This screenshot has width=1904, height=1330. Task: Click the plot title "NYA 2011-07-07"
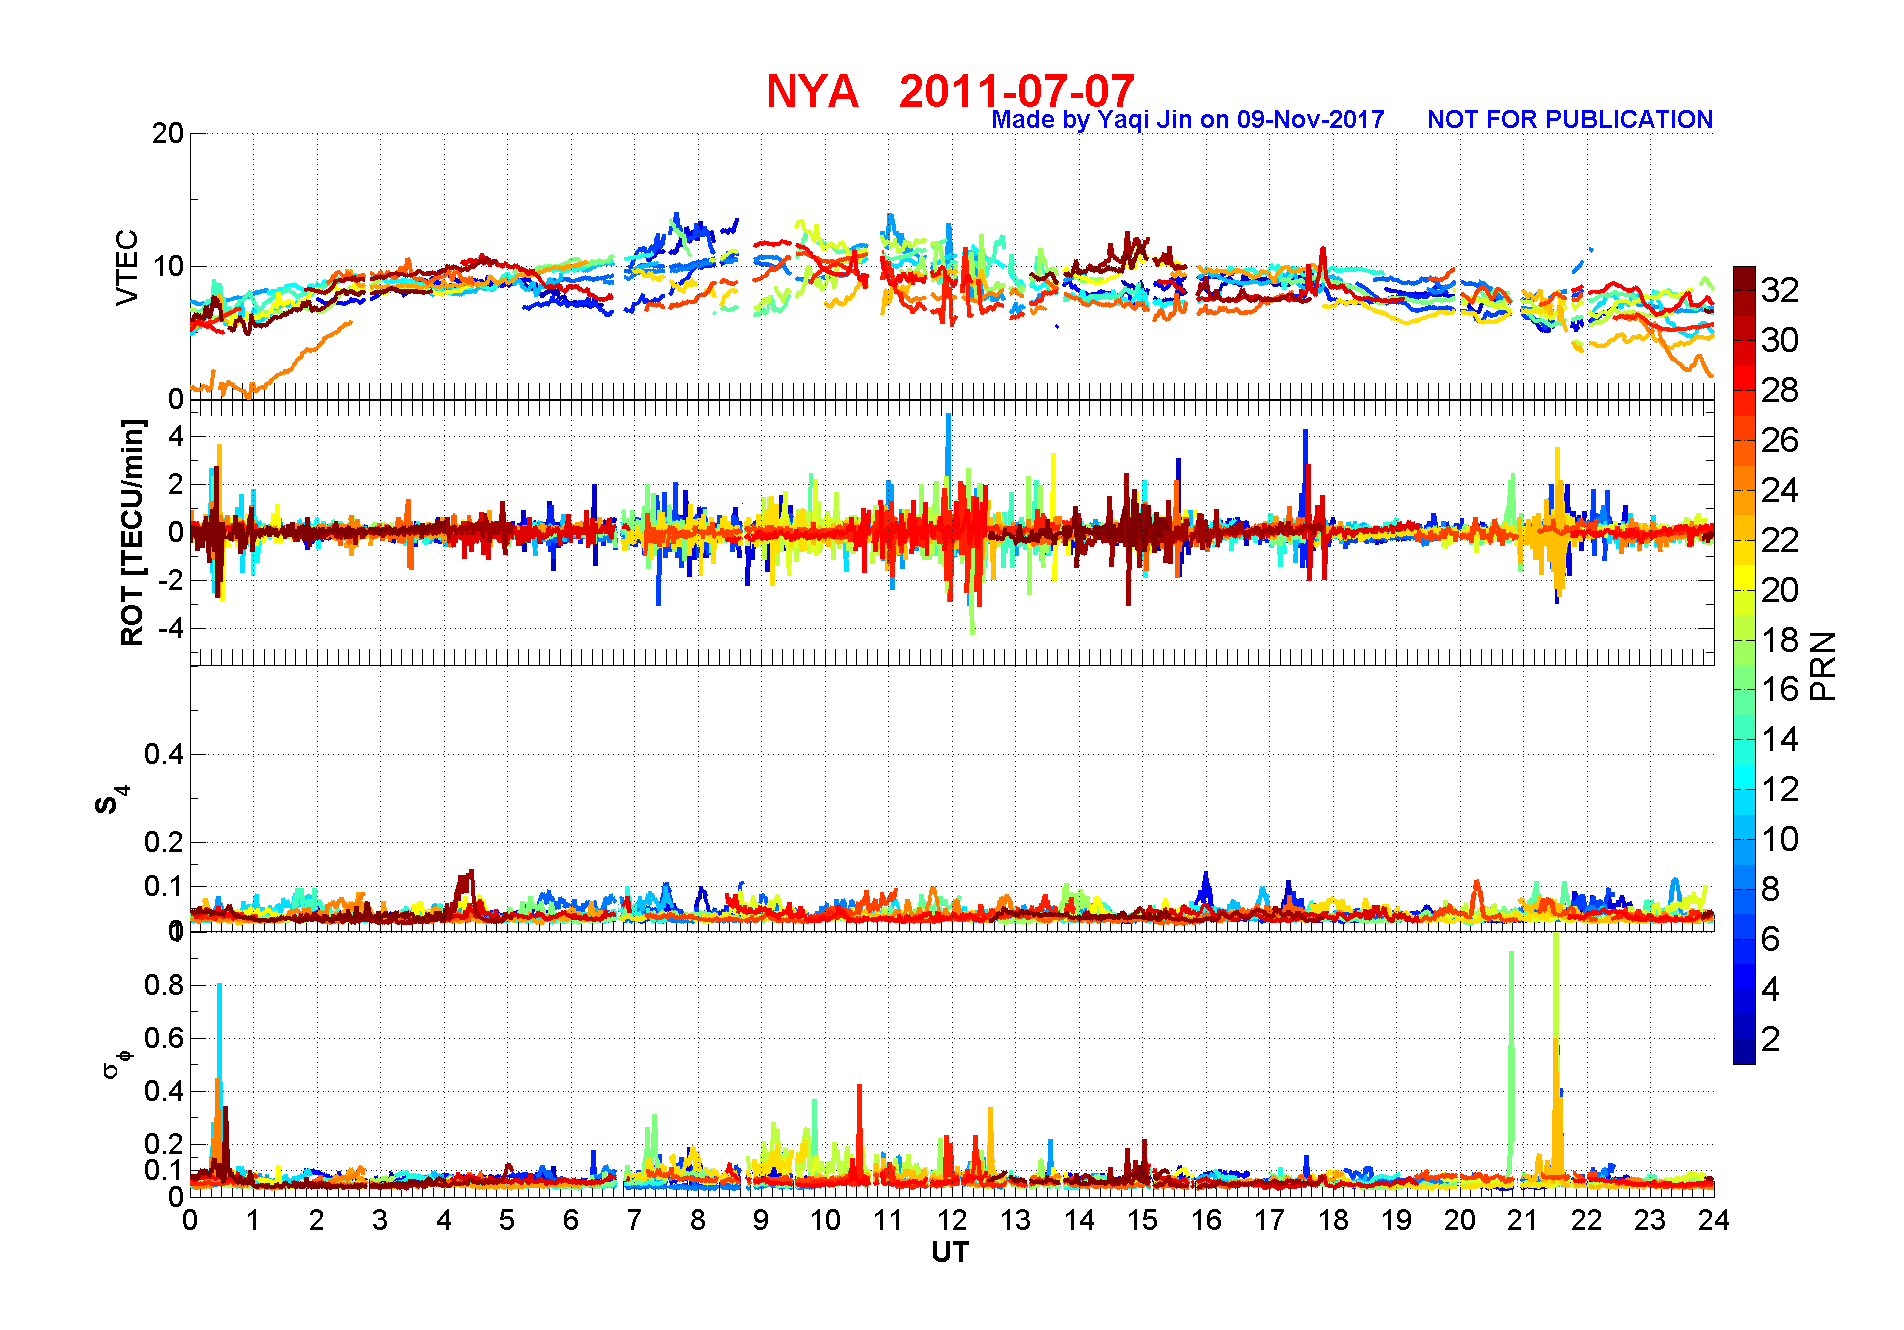click(950, 91)
